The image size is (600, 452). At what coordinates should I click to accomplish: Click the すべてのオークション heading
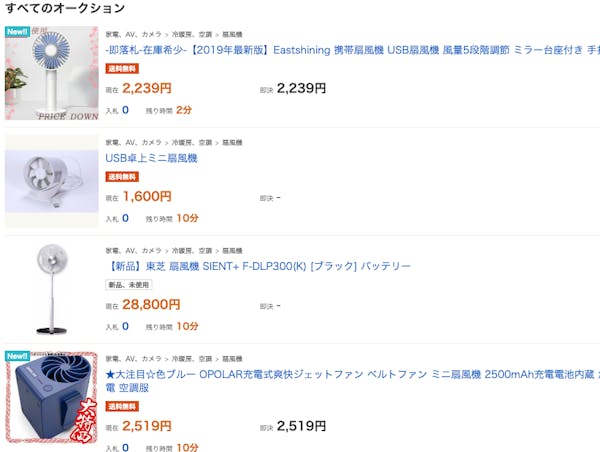tap(65, 8)
